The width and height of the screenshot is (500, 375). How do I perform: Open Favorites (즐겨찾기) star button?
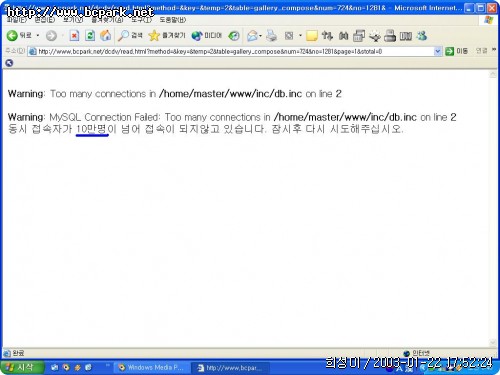point(167,35)
